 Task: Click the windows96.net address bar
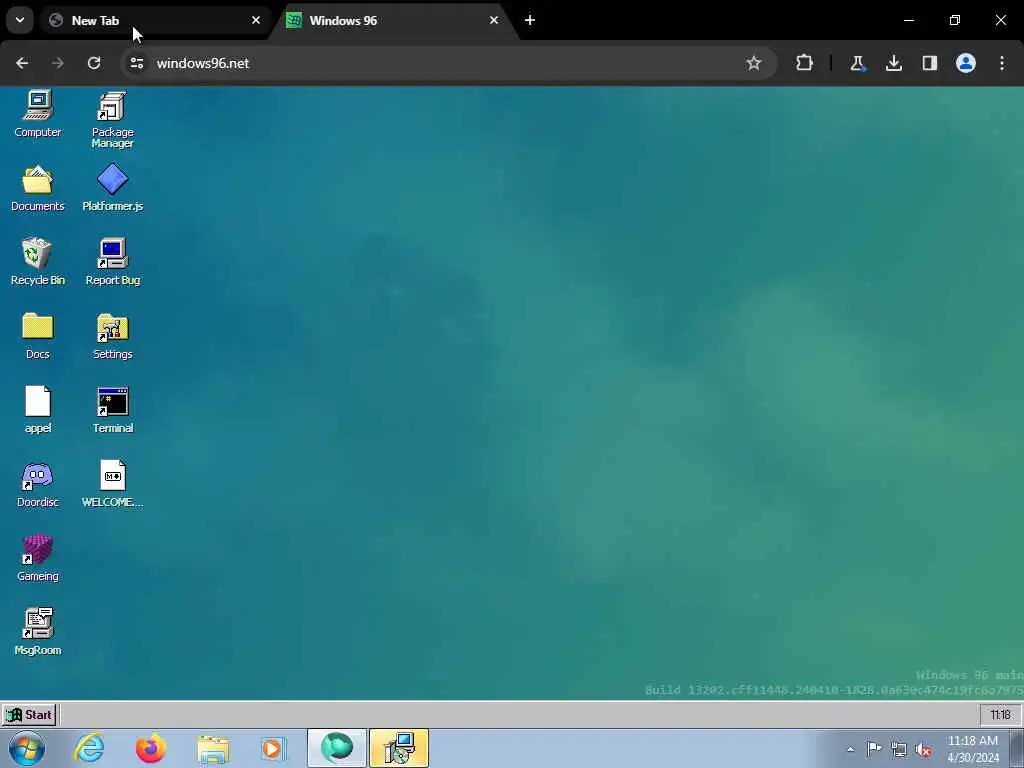pos(449,63)
